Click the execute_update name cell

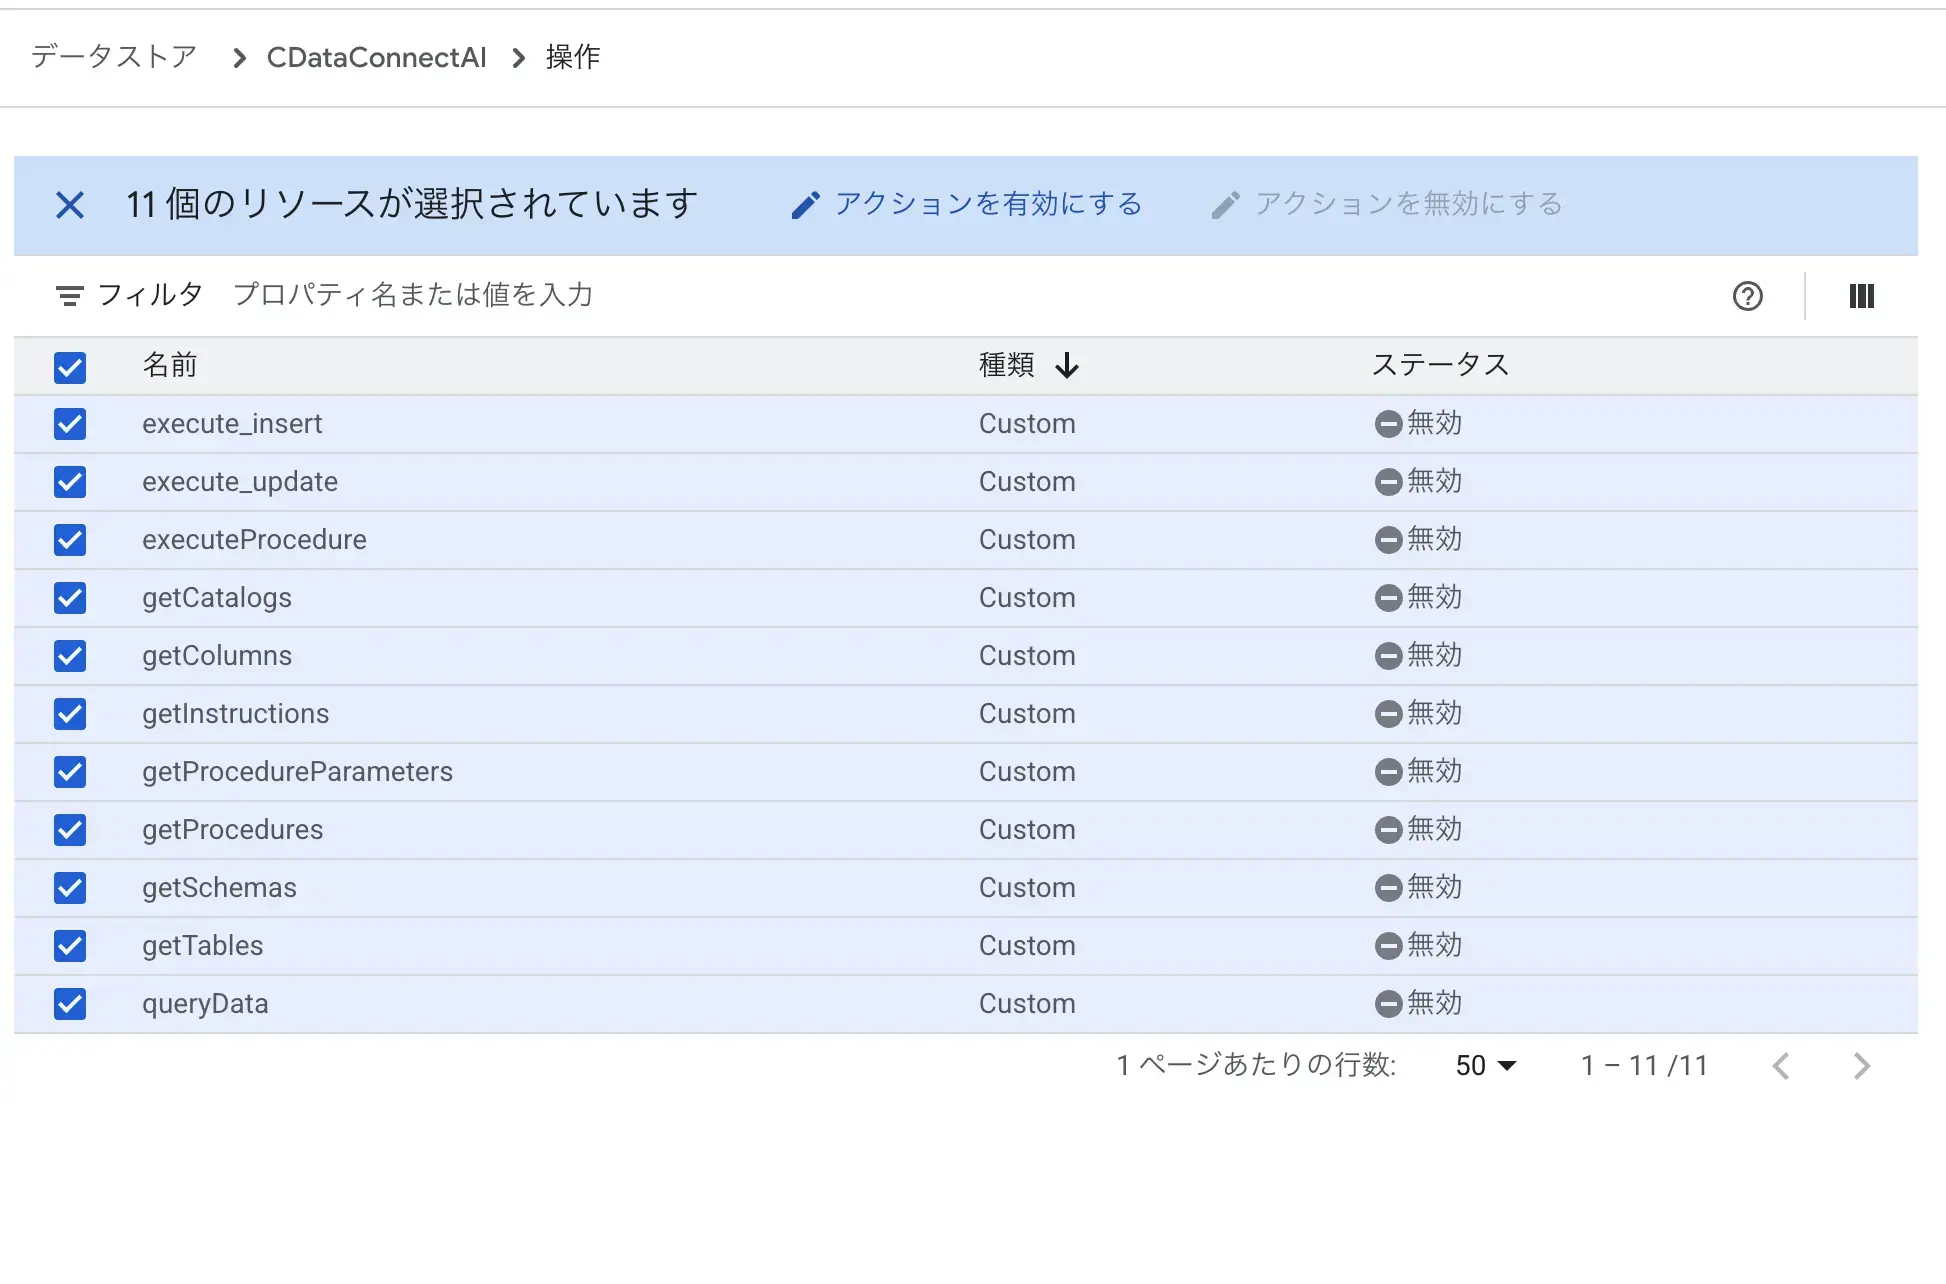coord(240,482)
